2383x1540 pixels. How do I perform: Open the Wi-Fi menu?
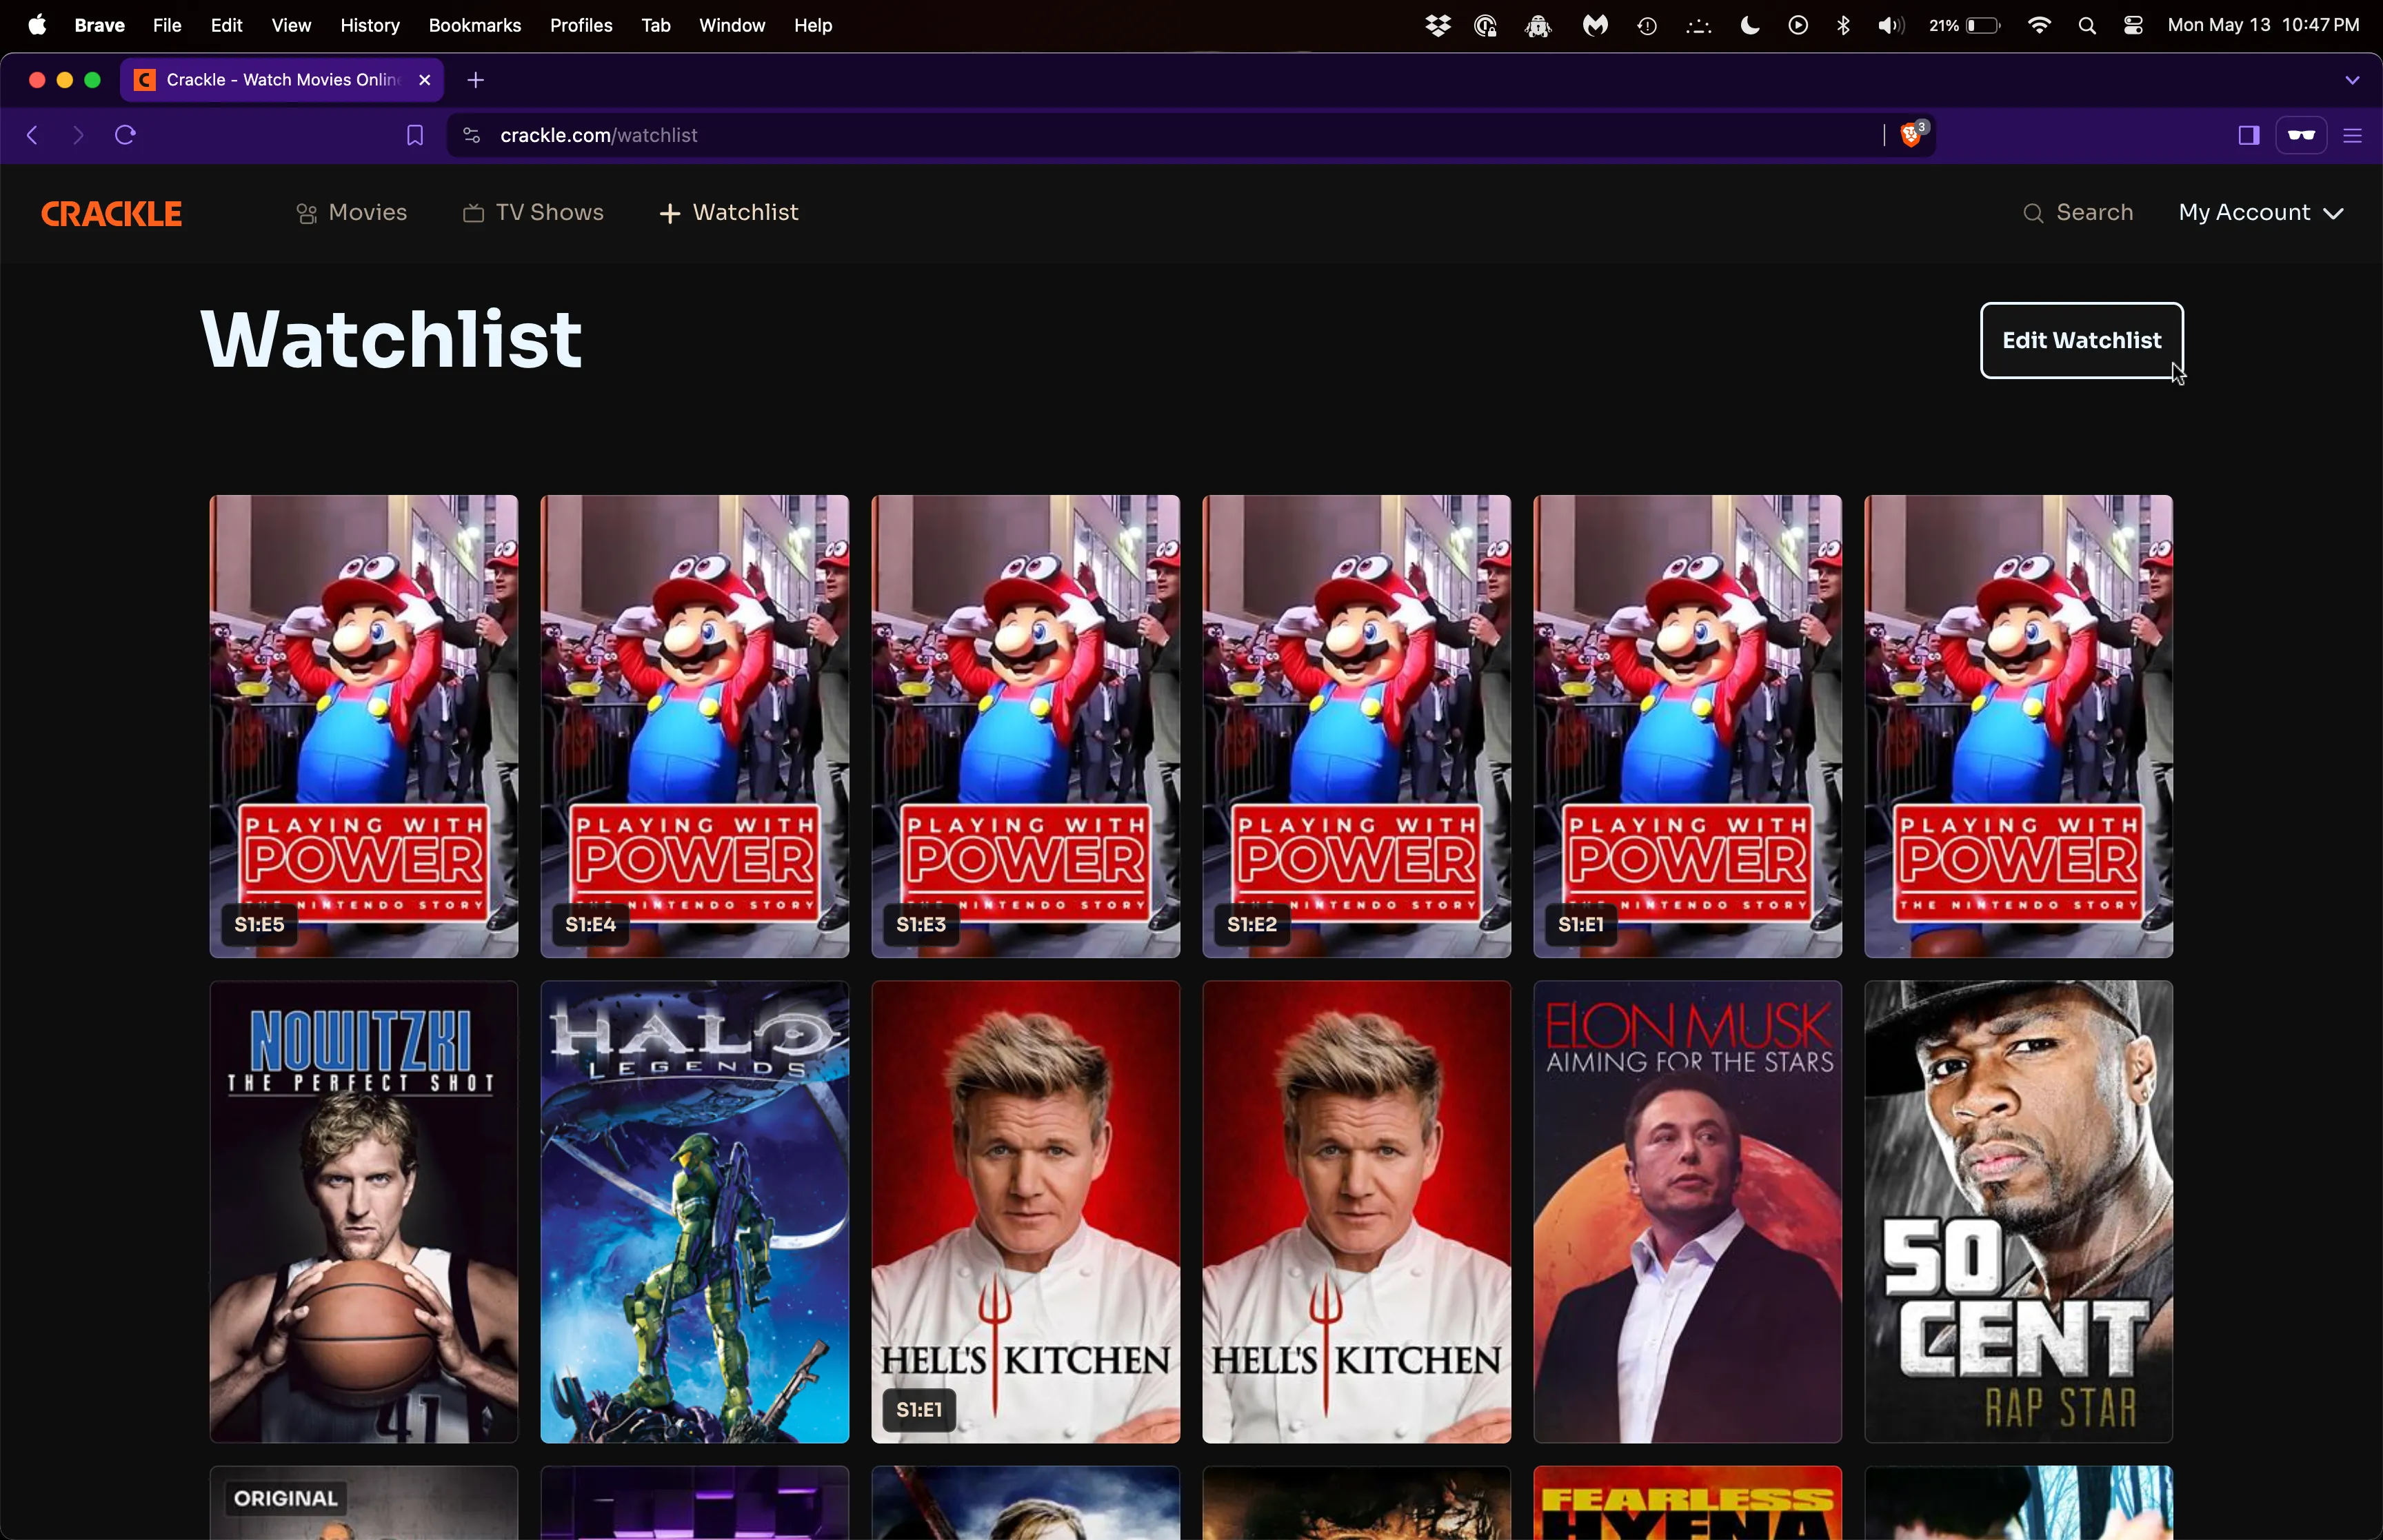[2039, 26]
